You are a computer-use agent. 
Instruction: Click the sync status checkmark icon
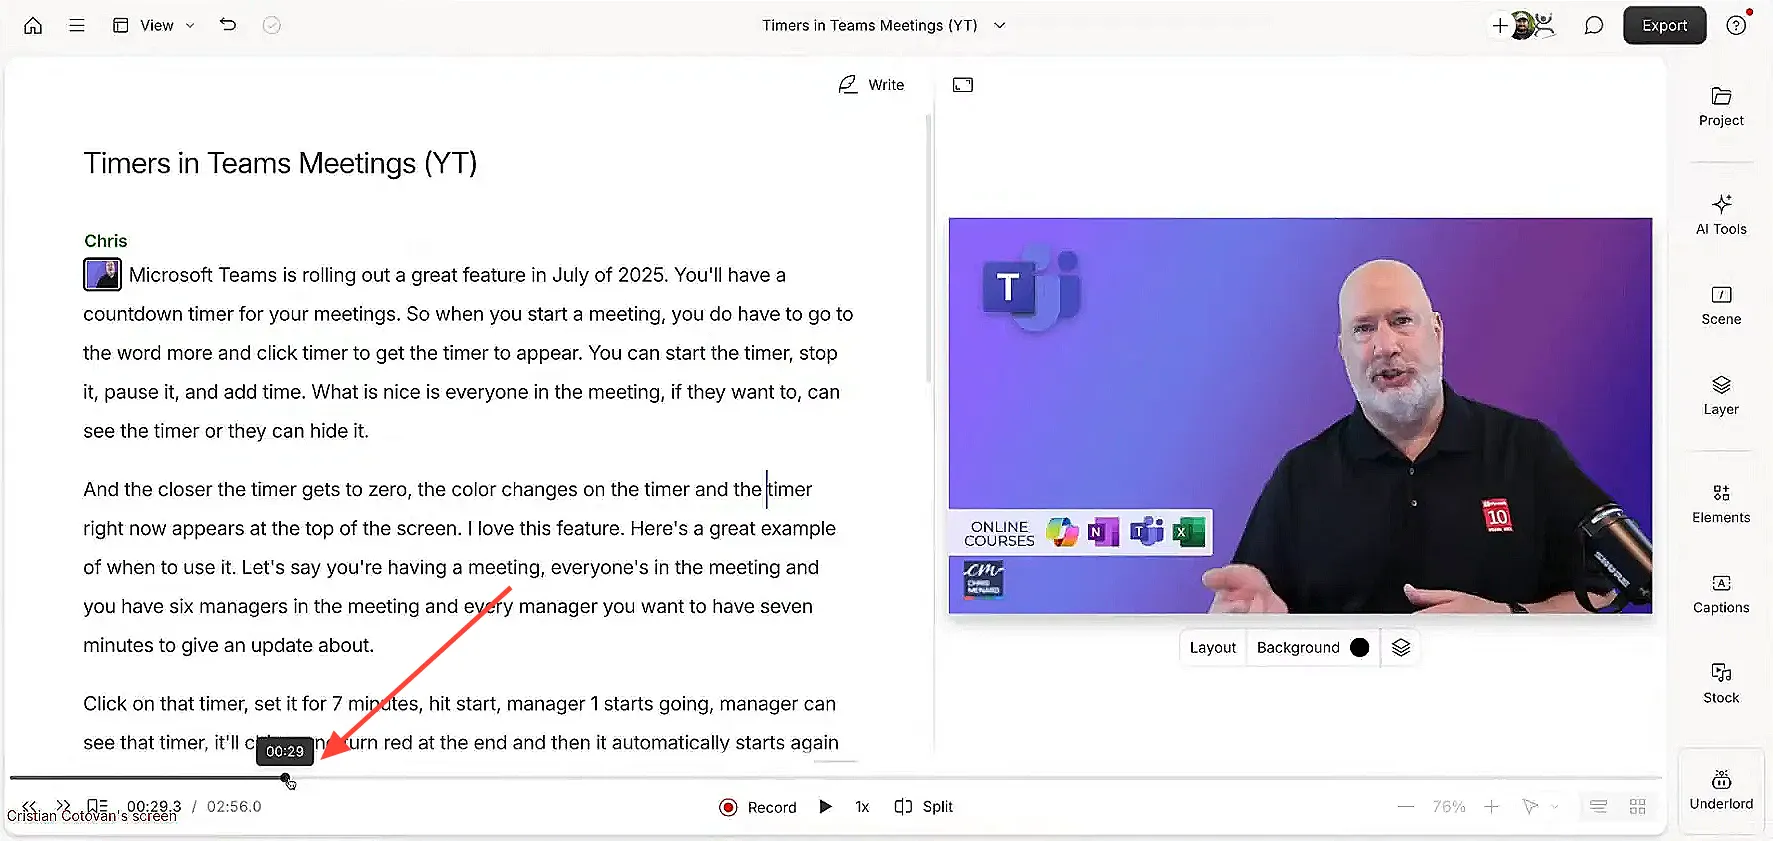click(271, 26)
